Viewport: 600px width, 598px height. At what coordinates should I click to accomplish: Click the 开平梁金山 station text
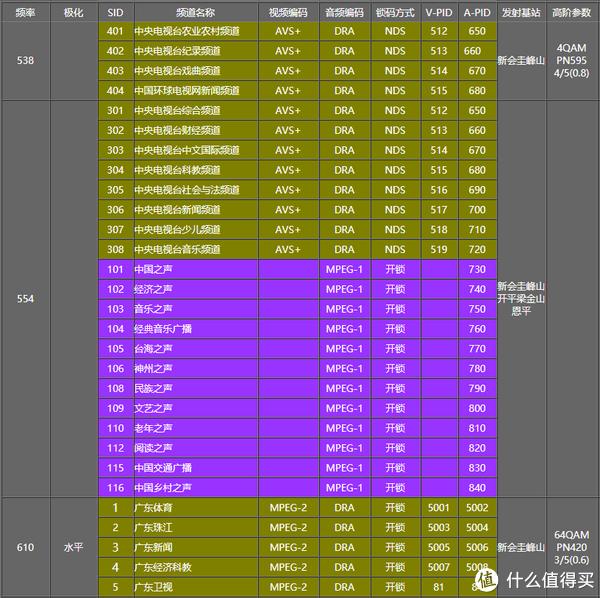[521, 298]
